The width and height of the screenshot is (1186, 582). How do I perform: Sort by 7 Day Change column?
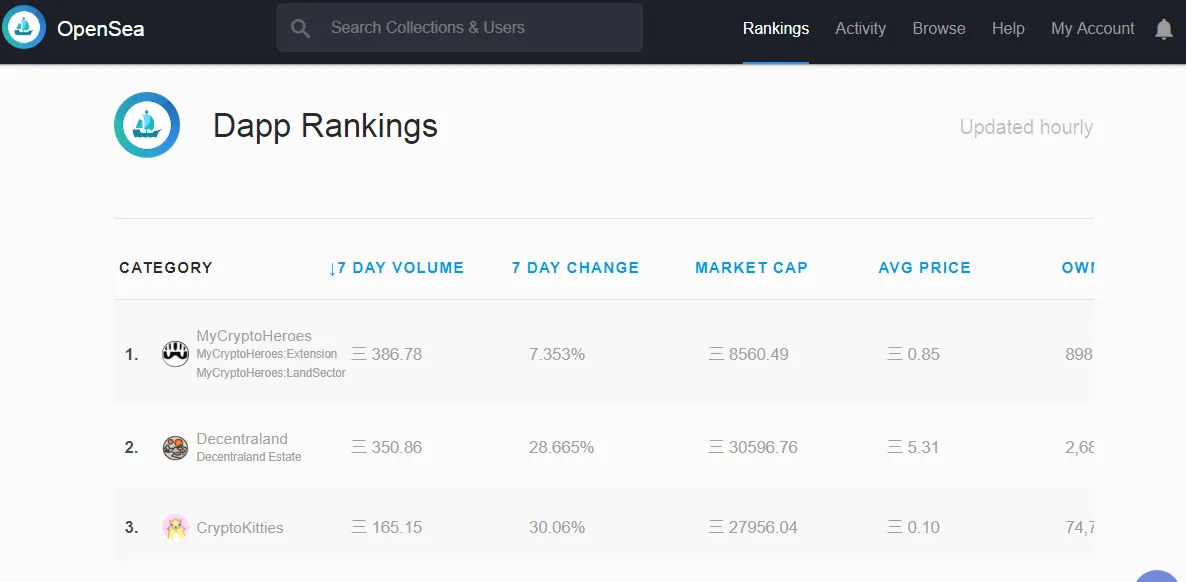(576, 268)
